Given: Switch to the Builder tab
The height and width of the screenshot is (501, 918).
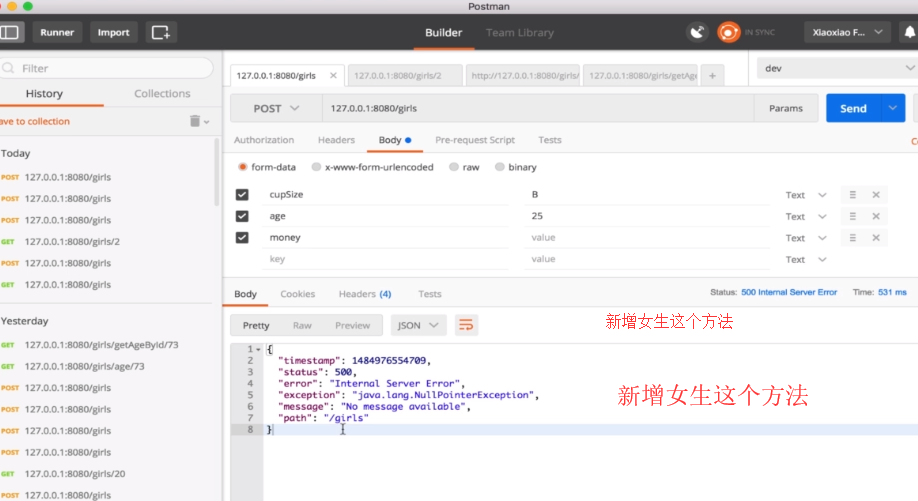Looking at the screenshot, I should (x=443, y=33).
